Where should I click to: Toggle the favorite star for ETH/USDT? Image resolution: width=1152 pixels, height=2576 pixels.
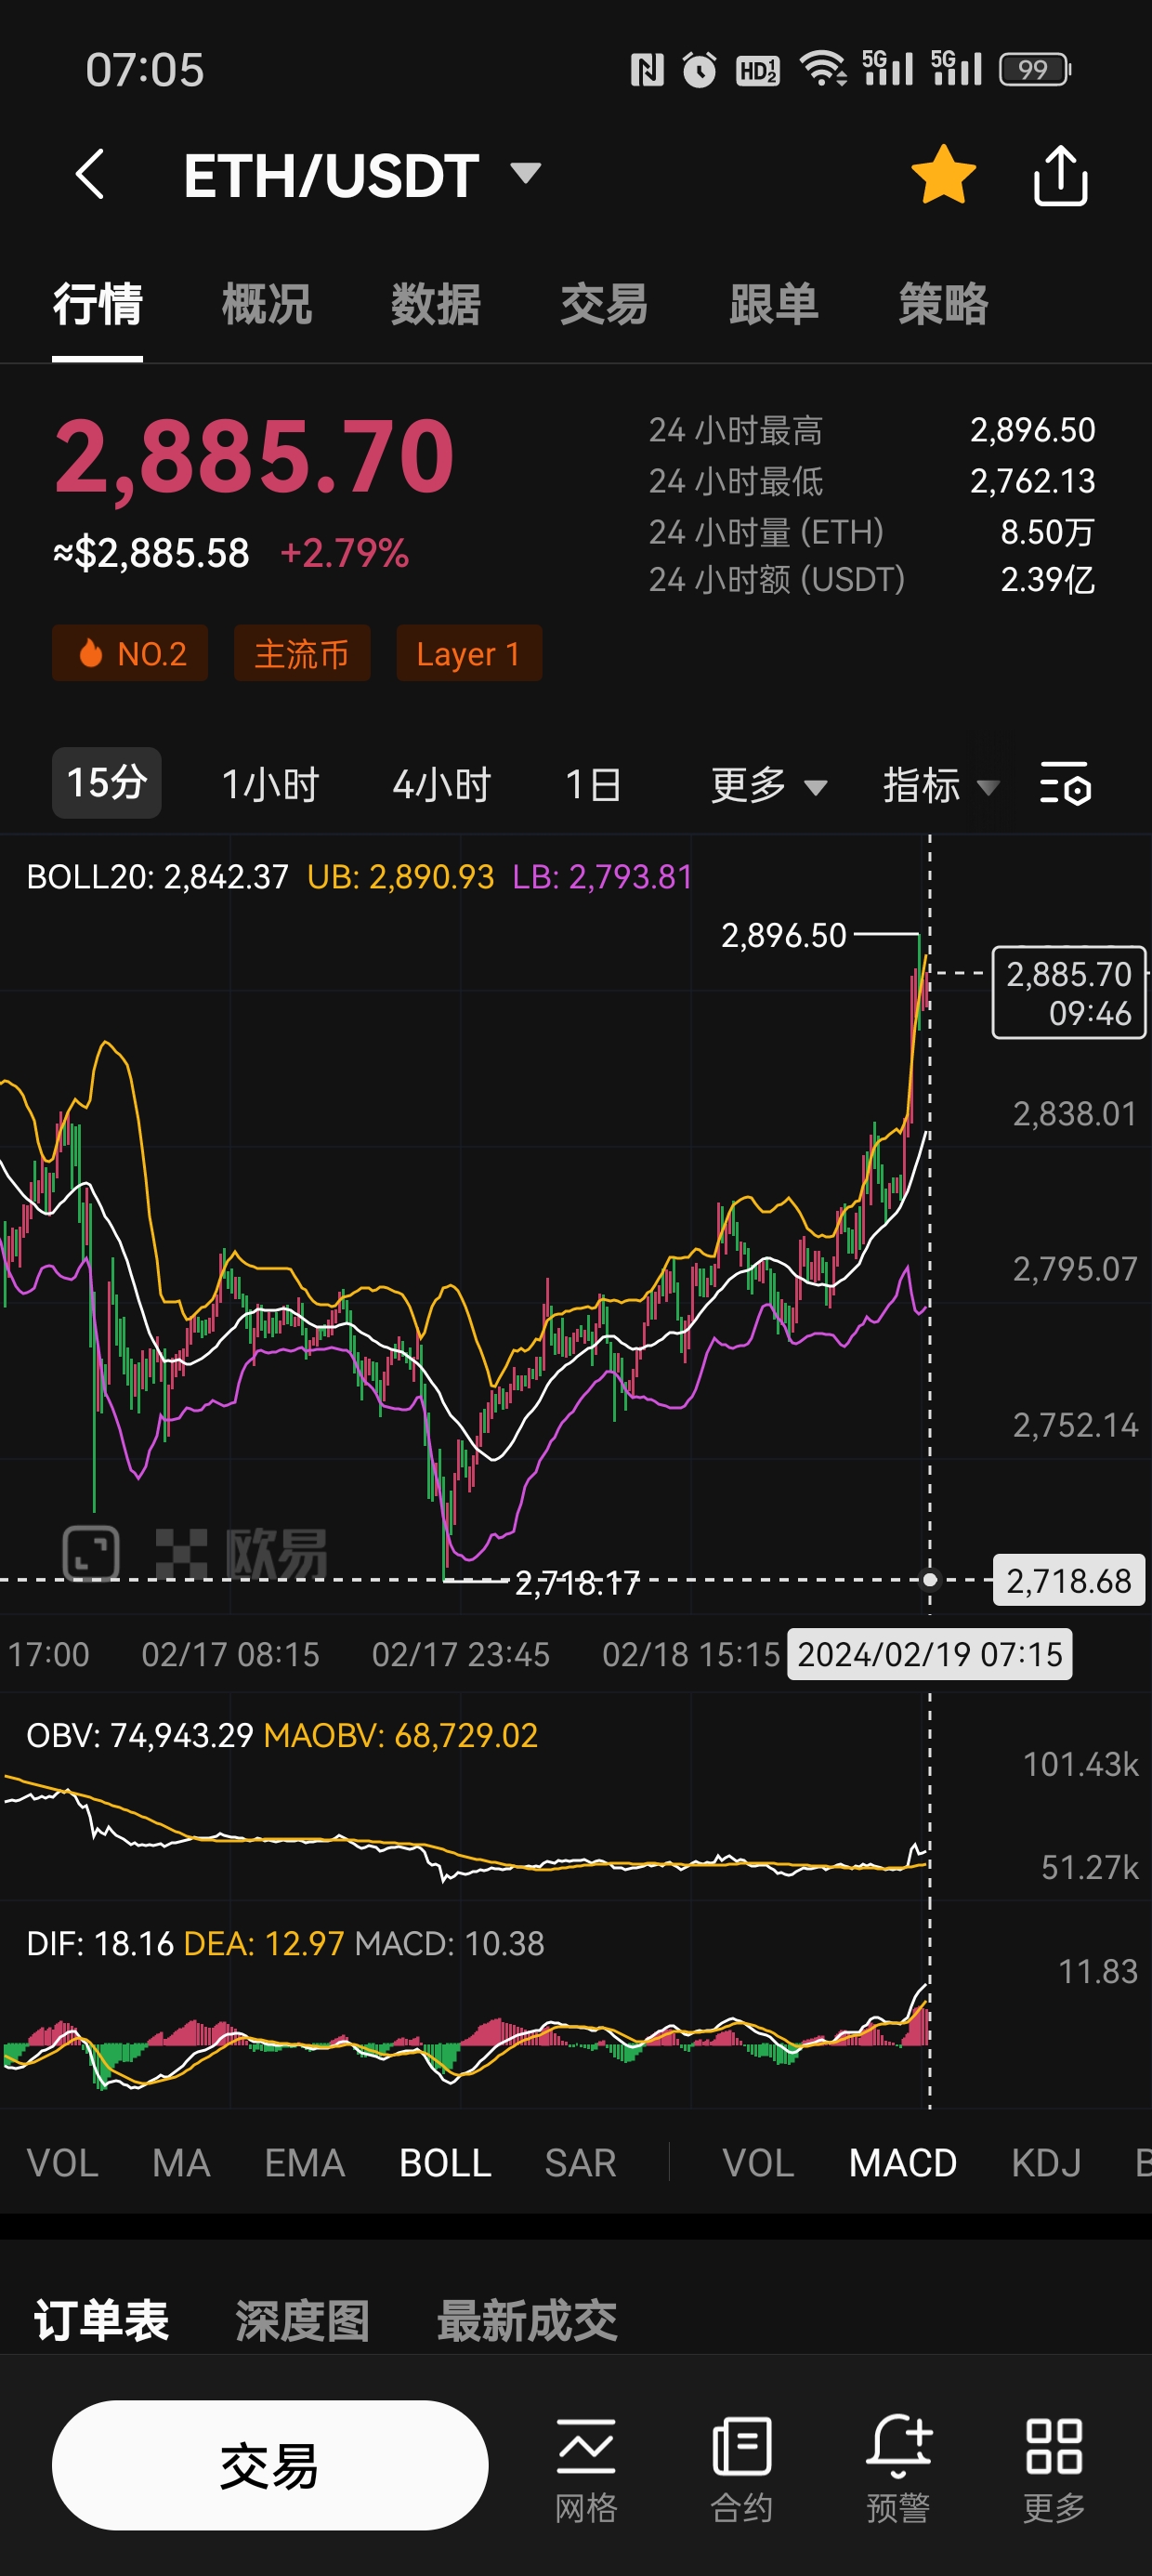943,175
